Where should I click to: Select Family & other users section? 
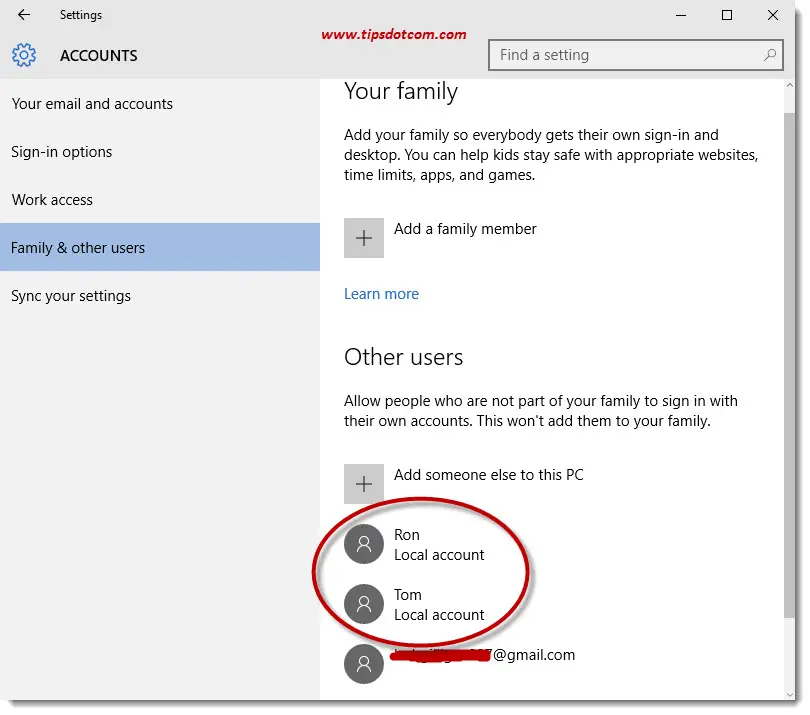(160, 247)
